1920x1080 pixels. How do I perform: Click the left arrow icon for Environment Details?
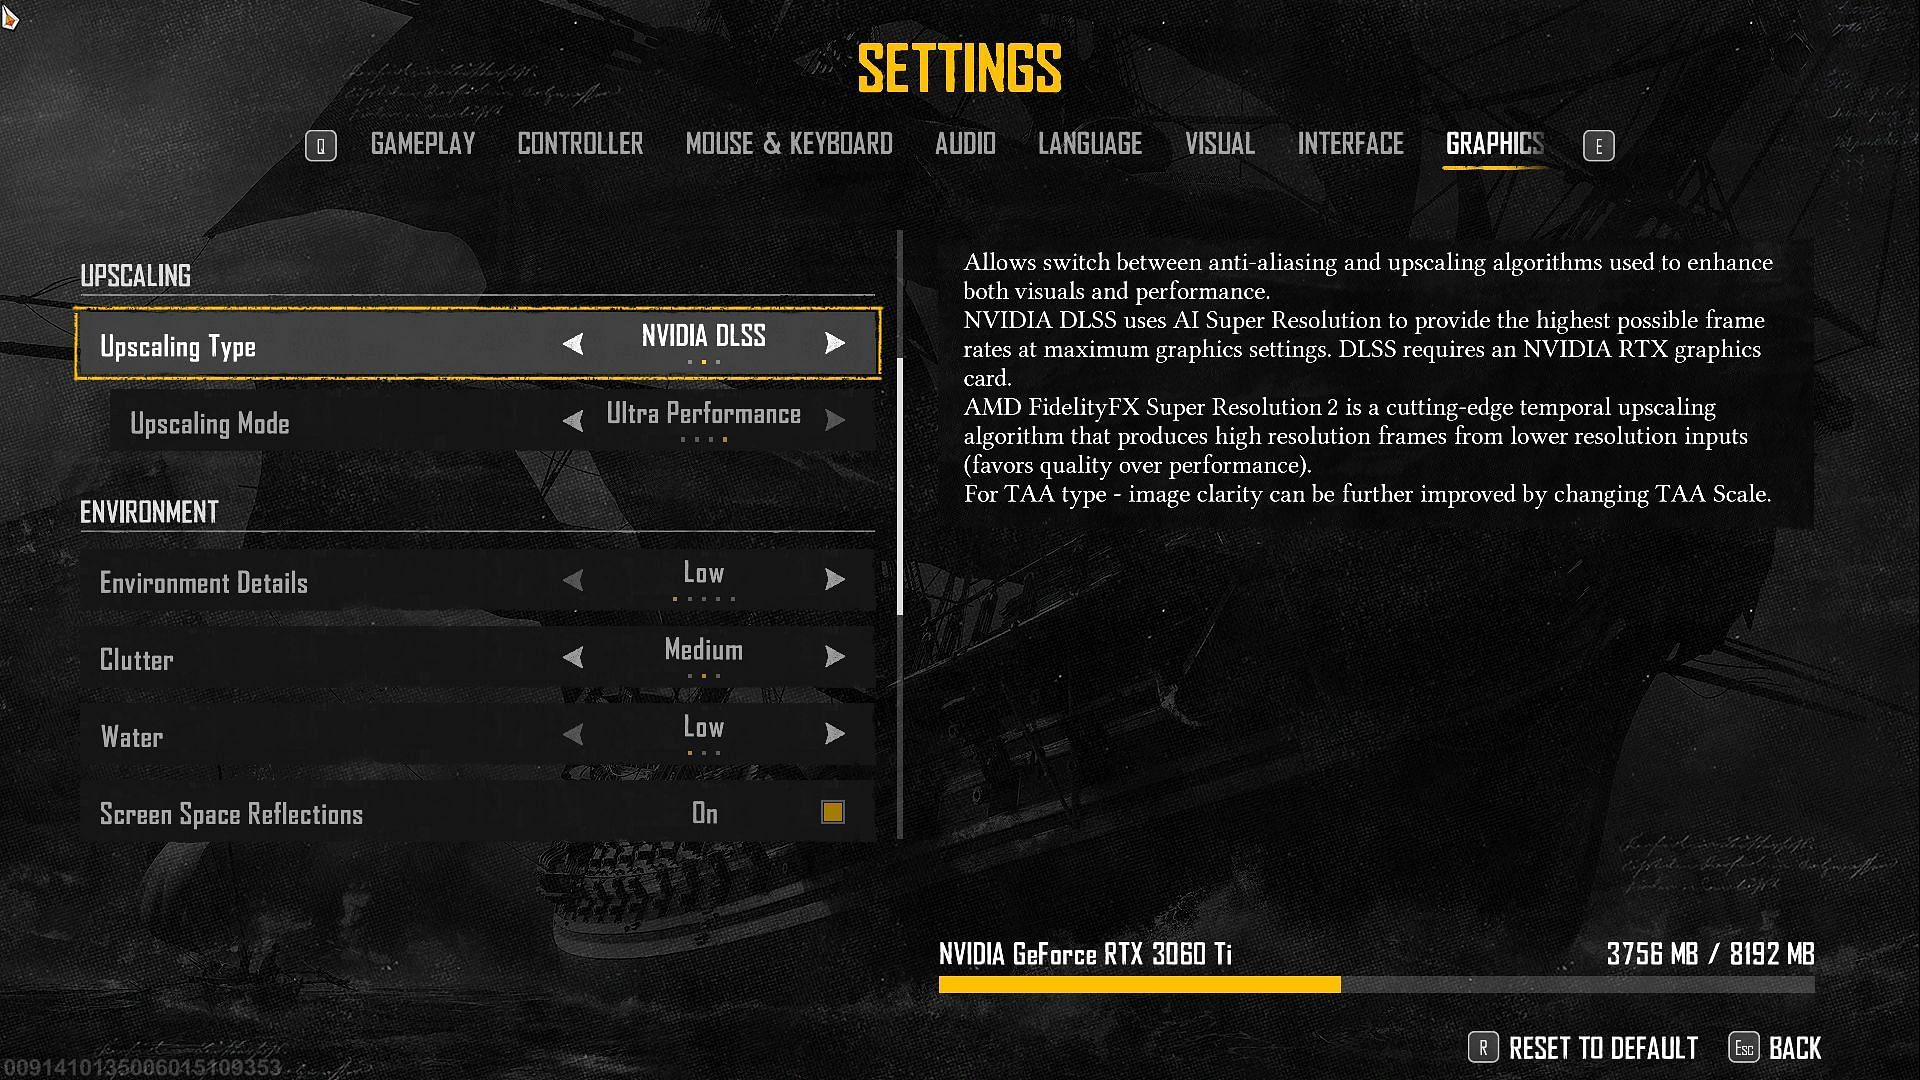(x=570, y=583)
